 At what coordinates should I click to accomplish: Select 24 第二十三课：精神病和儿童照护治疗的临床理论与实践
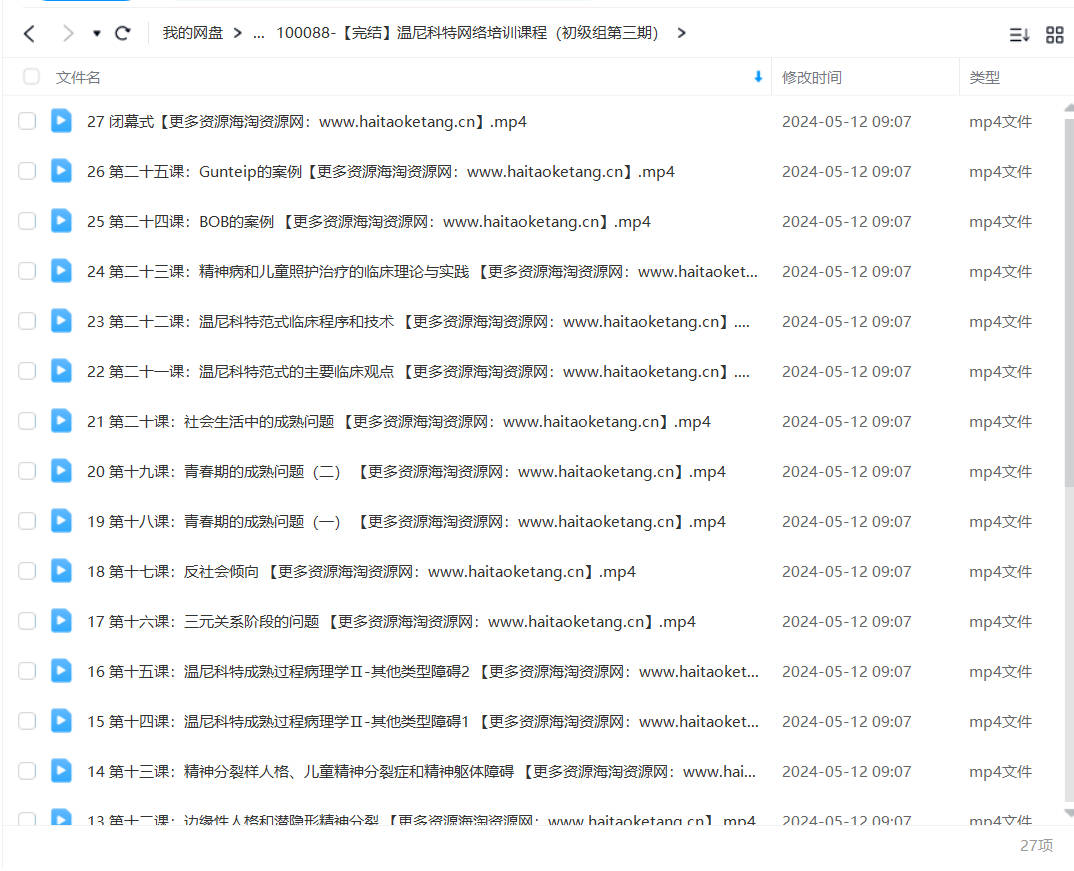[422, 272]
